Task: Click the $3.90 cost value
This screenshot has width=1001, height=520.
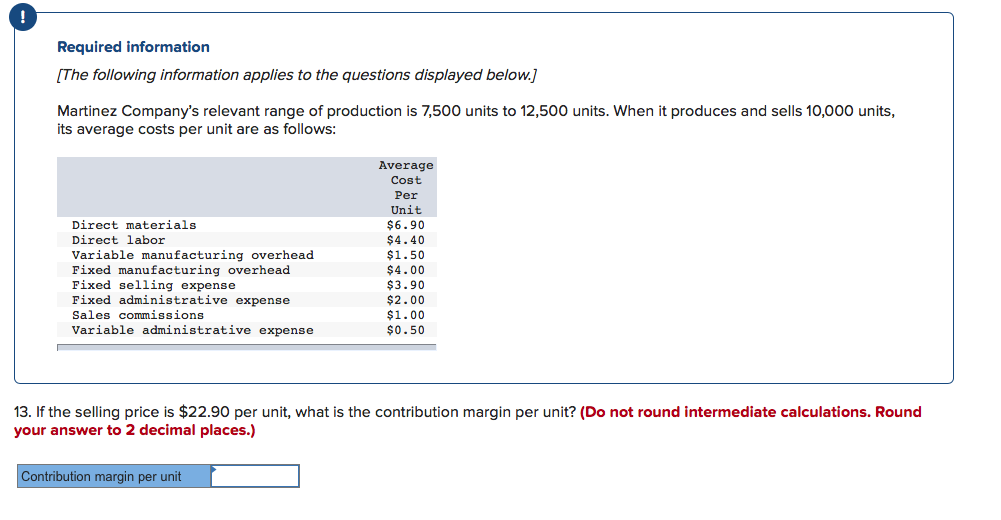Action: click(405, 285)
